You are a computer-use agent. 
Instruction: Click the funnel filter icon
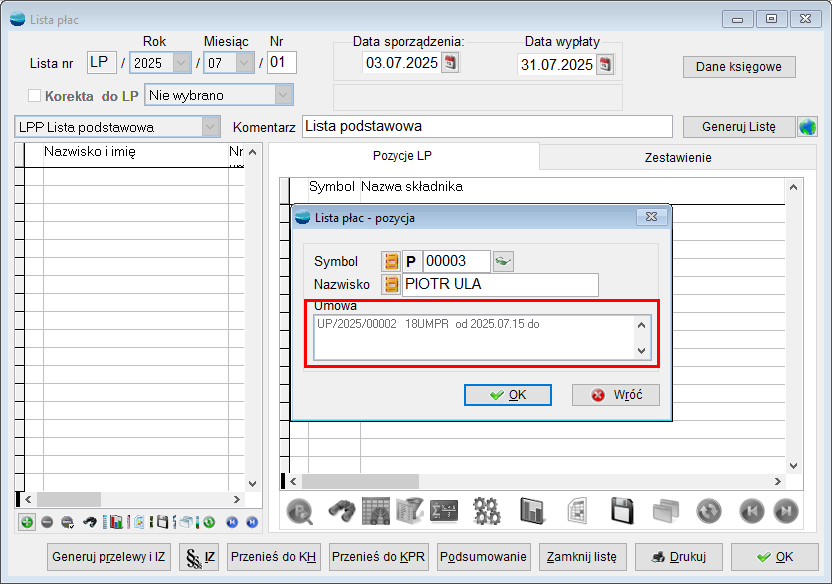(410, 511)
